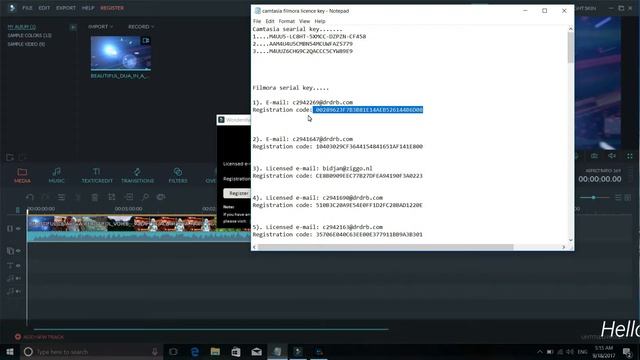Open the notification center icon
Image resolution: width=640 pixels, height=360 pixels.
coord(627,351)
